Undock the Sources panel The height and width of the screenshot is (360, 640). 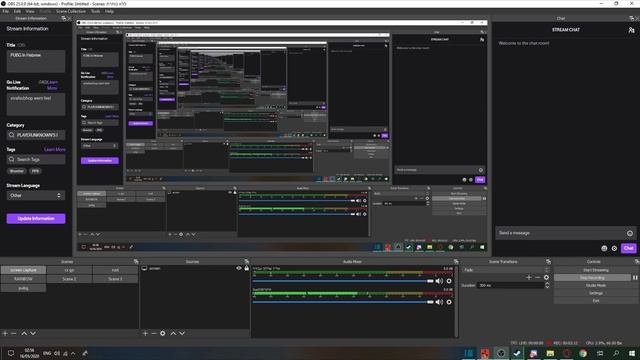[247, 261]
